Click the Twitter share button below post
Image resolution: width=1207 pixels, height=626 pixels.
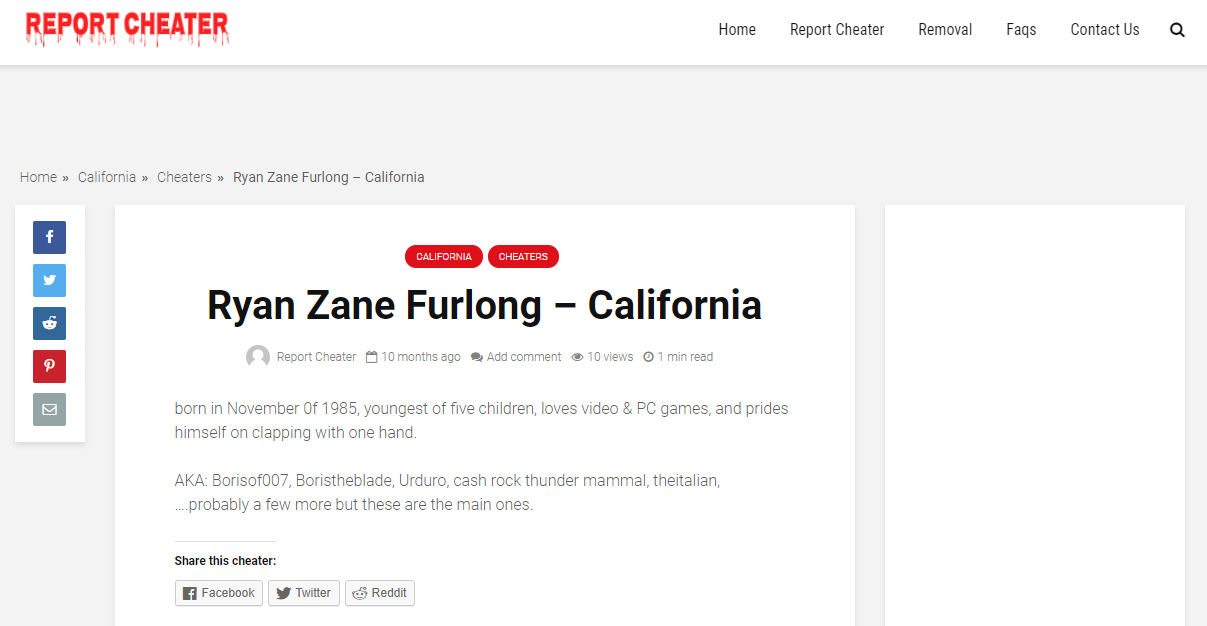[x=304, y=593]
